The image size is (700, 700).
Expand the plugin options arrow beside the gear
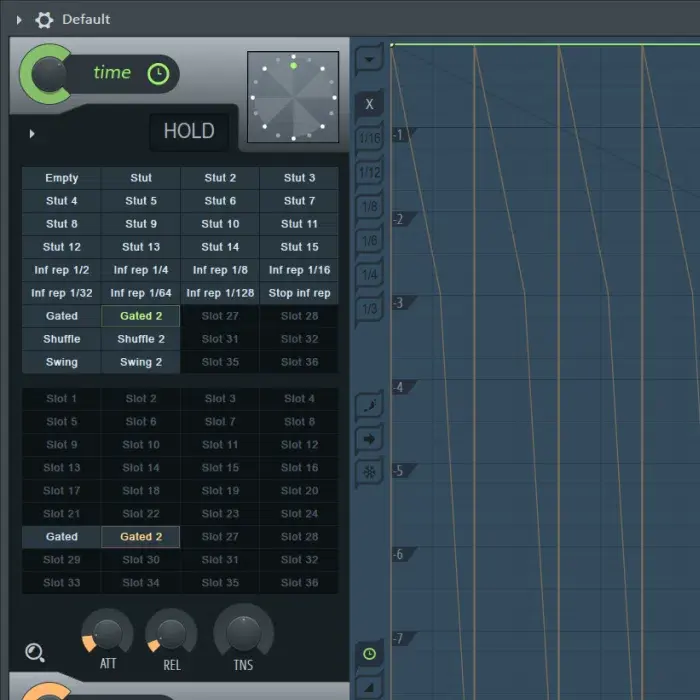click(x=19, y=20)
